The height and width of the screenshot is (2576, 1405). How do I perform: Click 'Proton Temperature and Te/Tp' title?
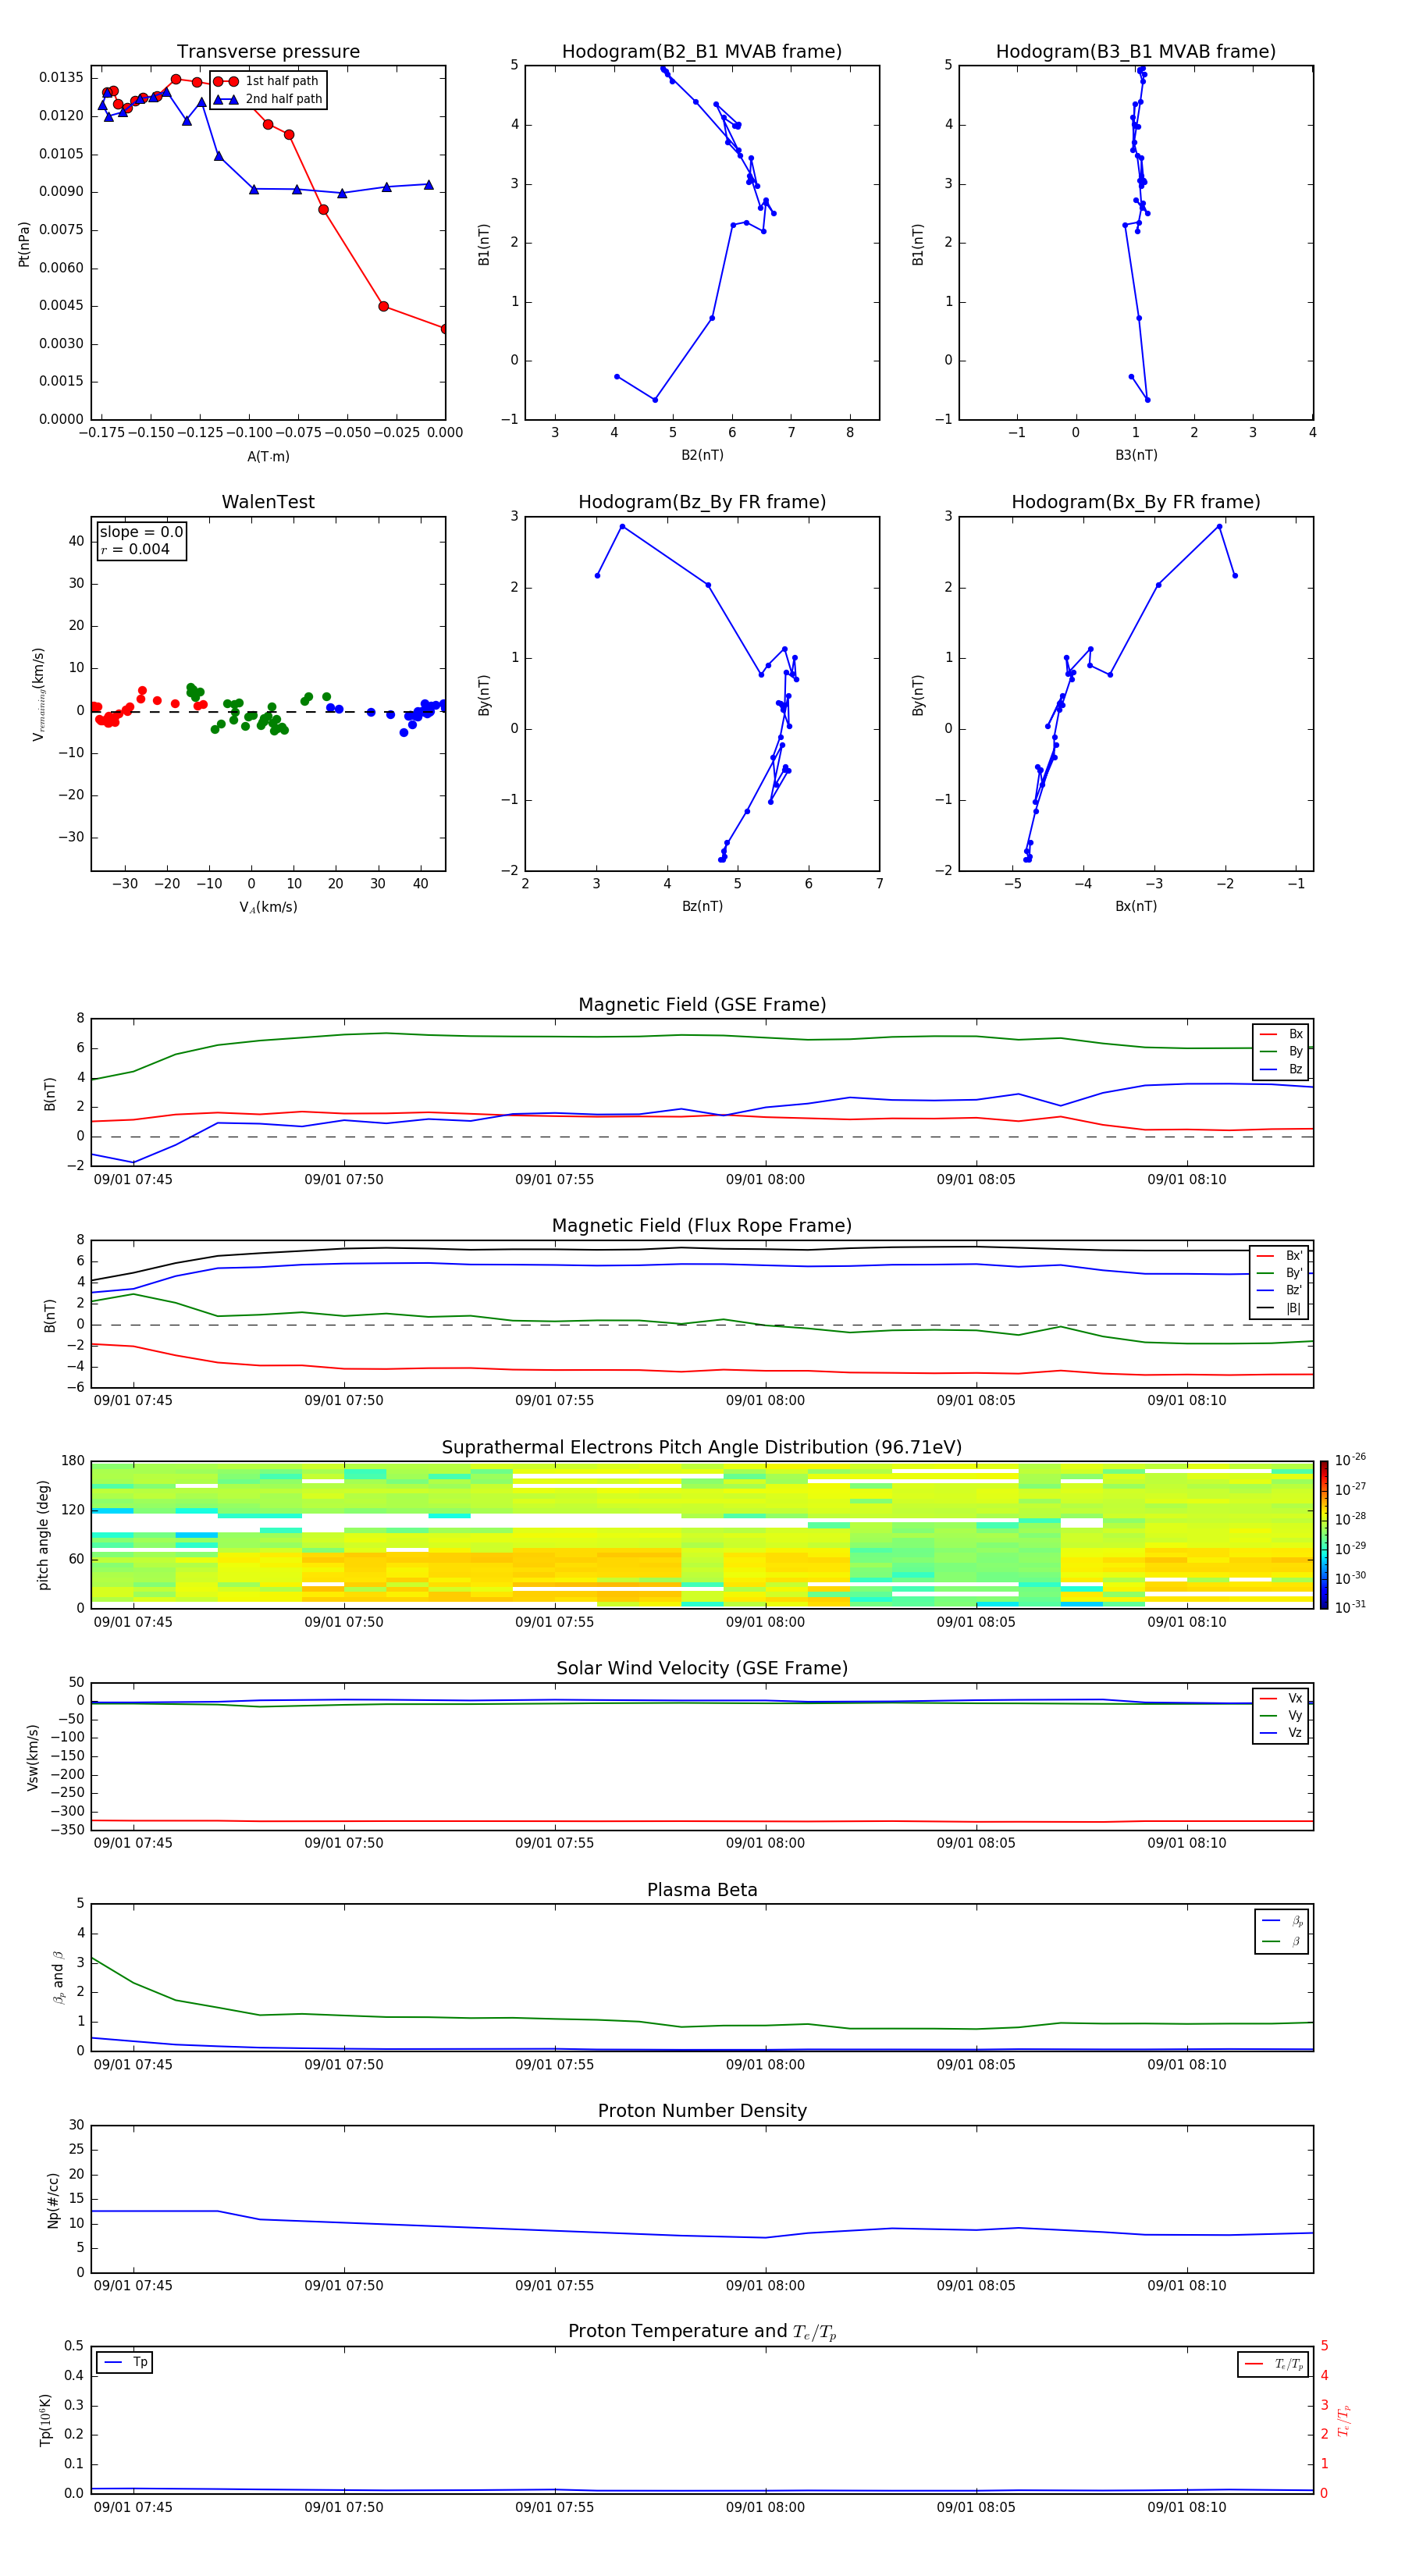(702, 2332)
